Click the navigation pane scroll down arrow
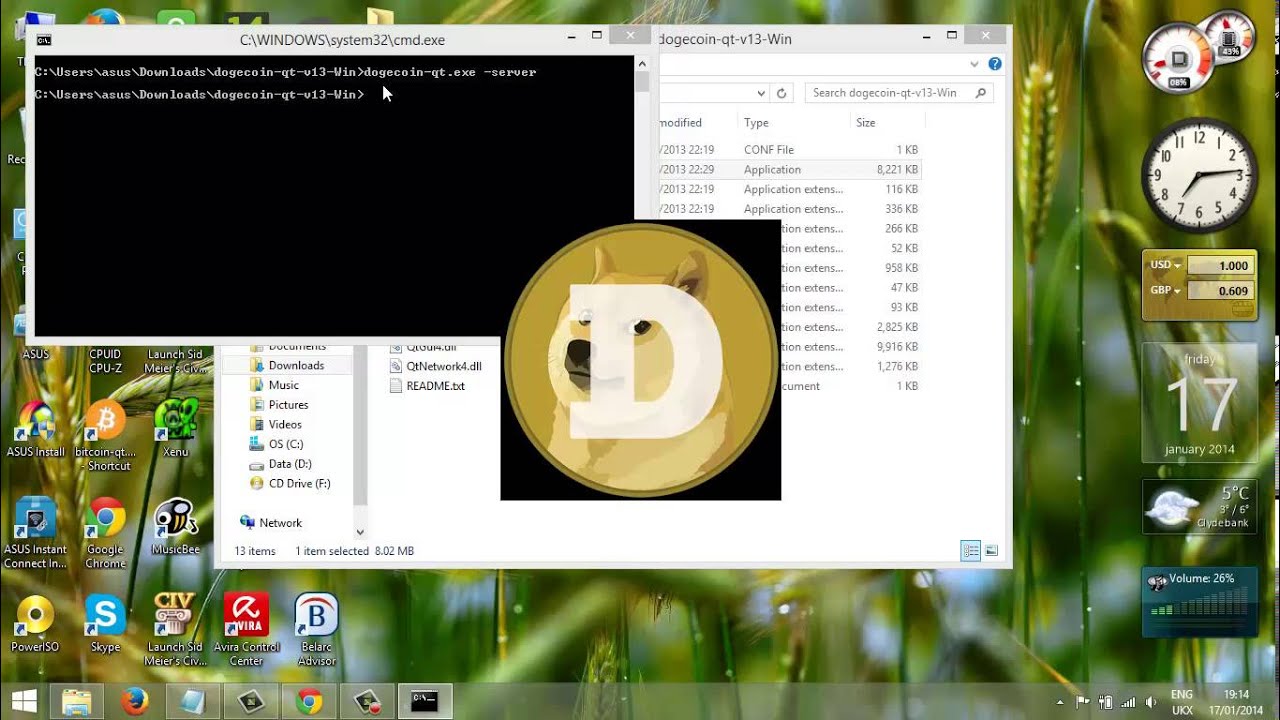 (360, 532)
